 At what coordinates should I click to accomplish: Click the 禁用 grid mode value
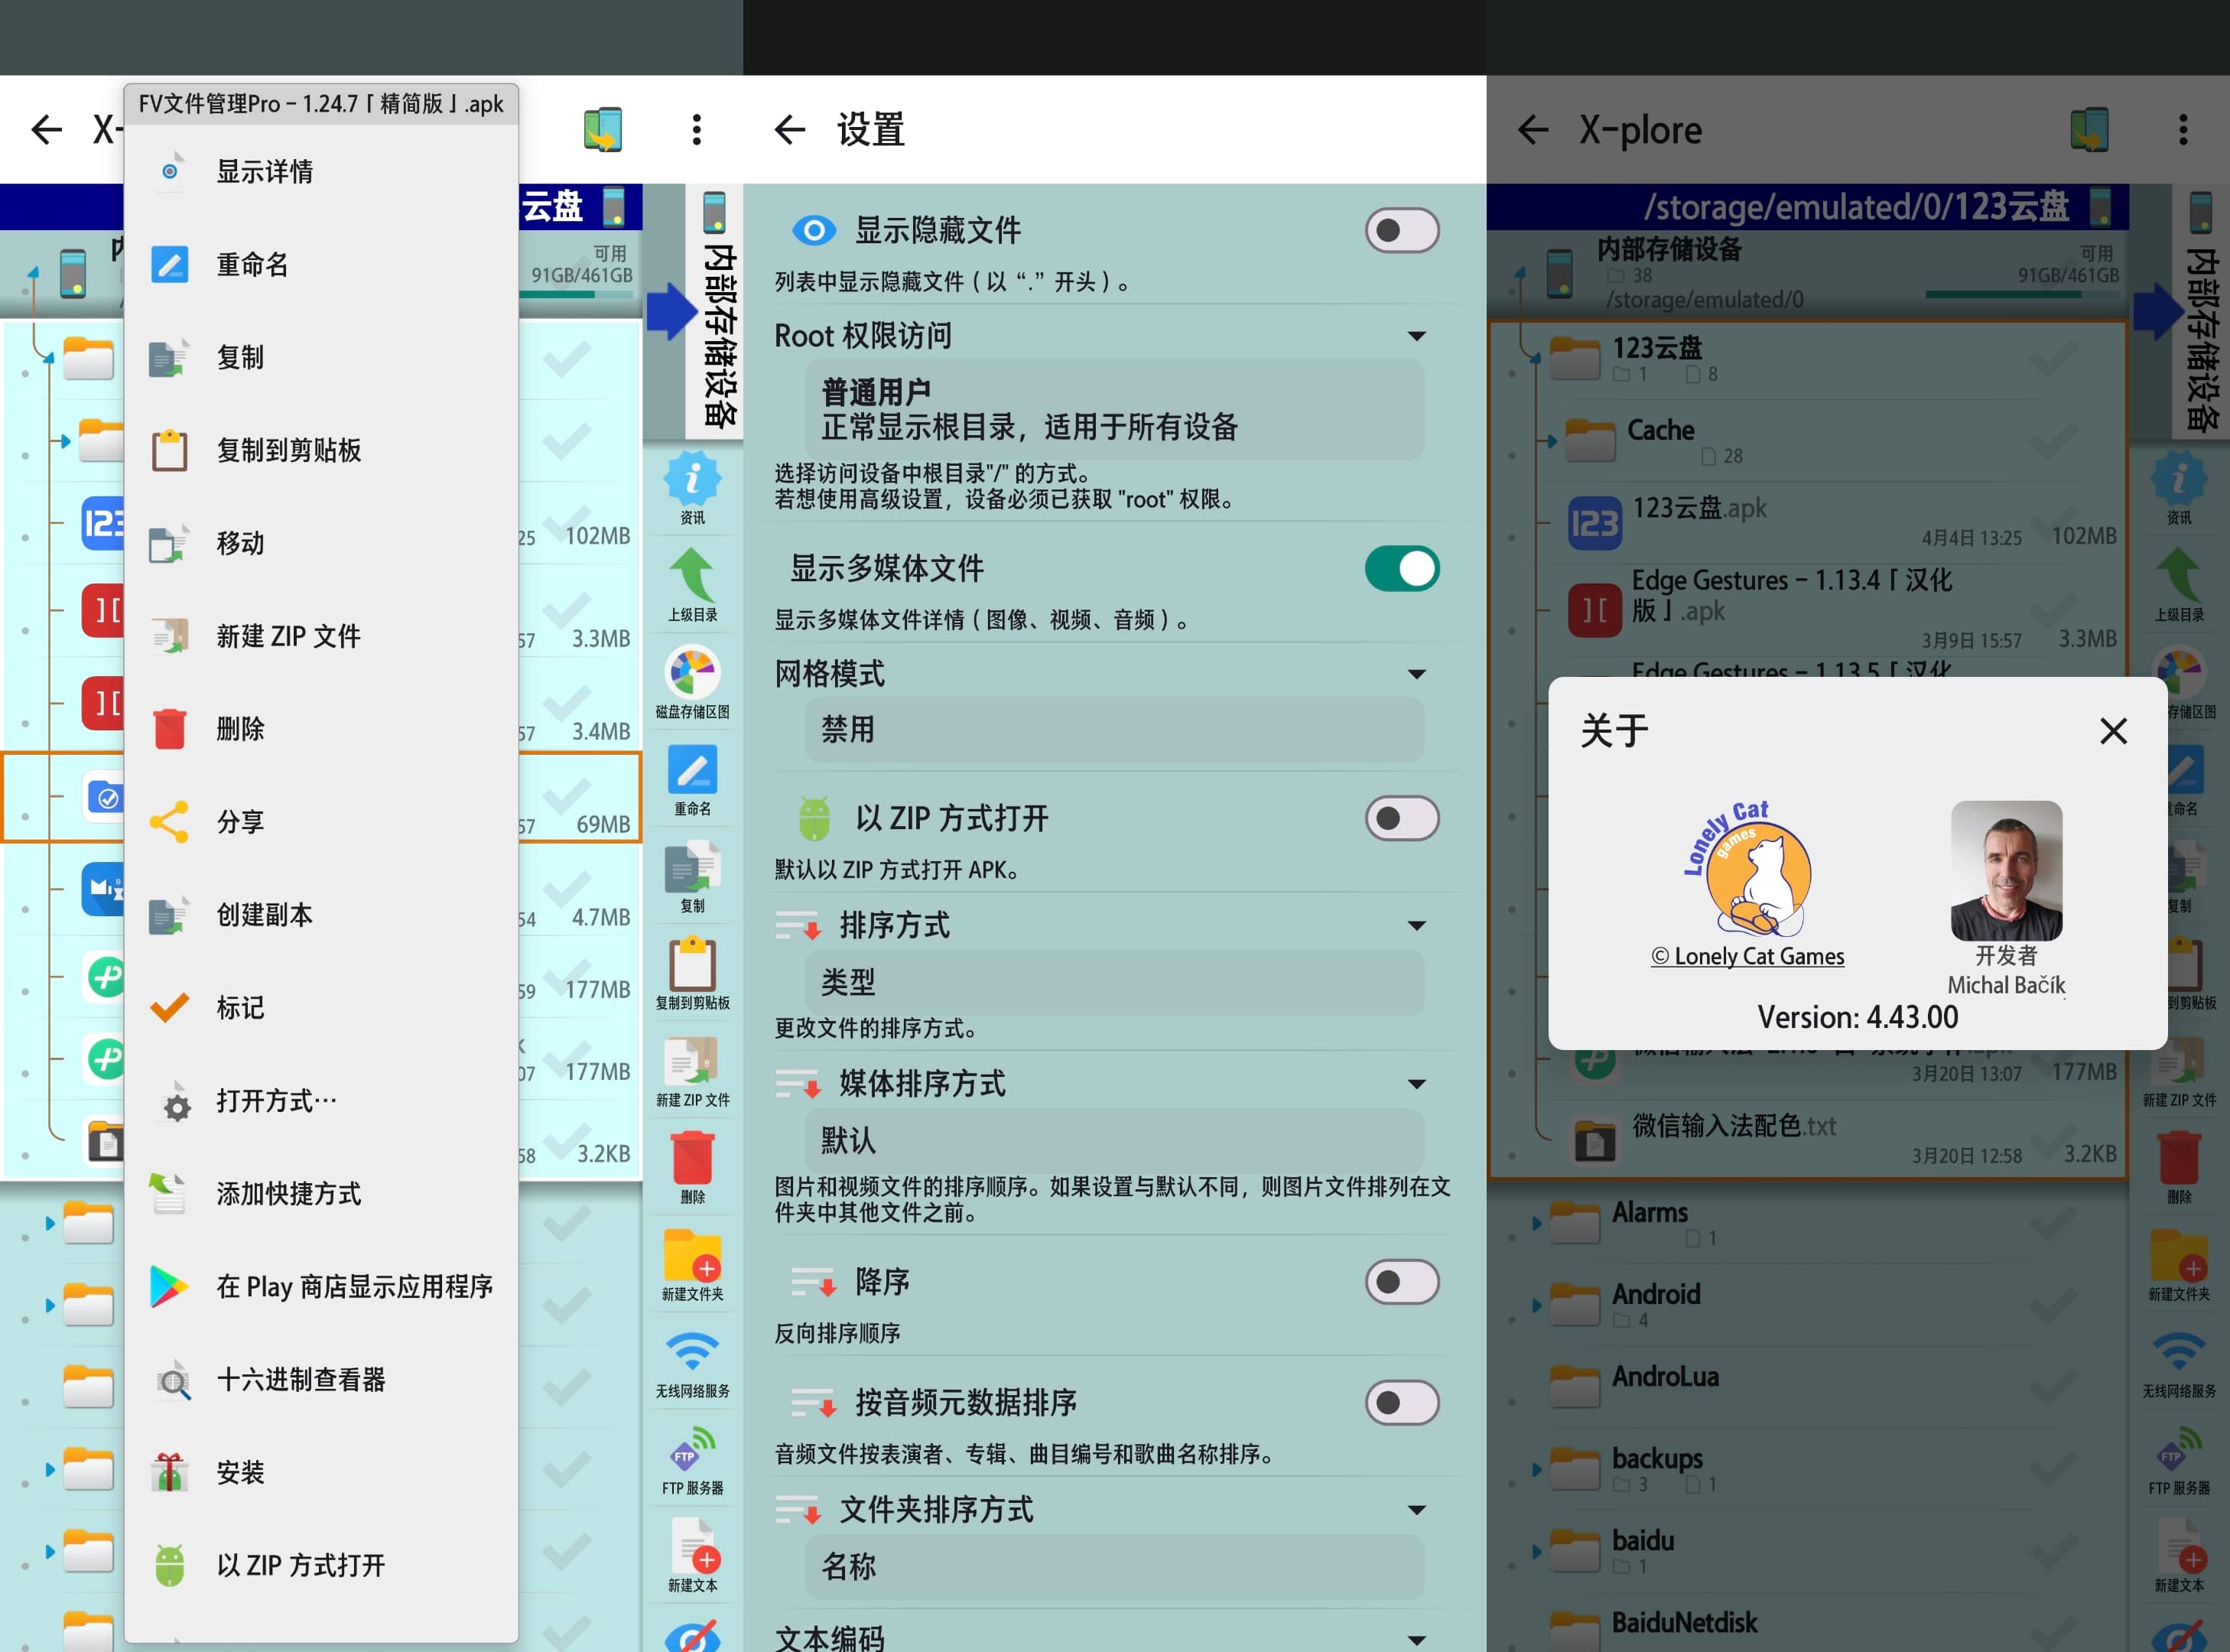(1114, 730)
